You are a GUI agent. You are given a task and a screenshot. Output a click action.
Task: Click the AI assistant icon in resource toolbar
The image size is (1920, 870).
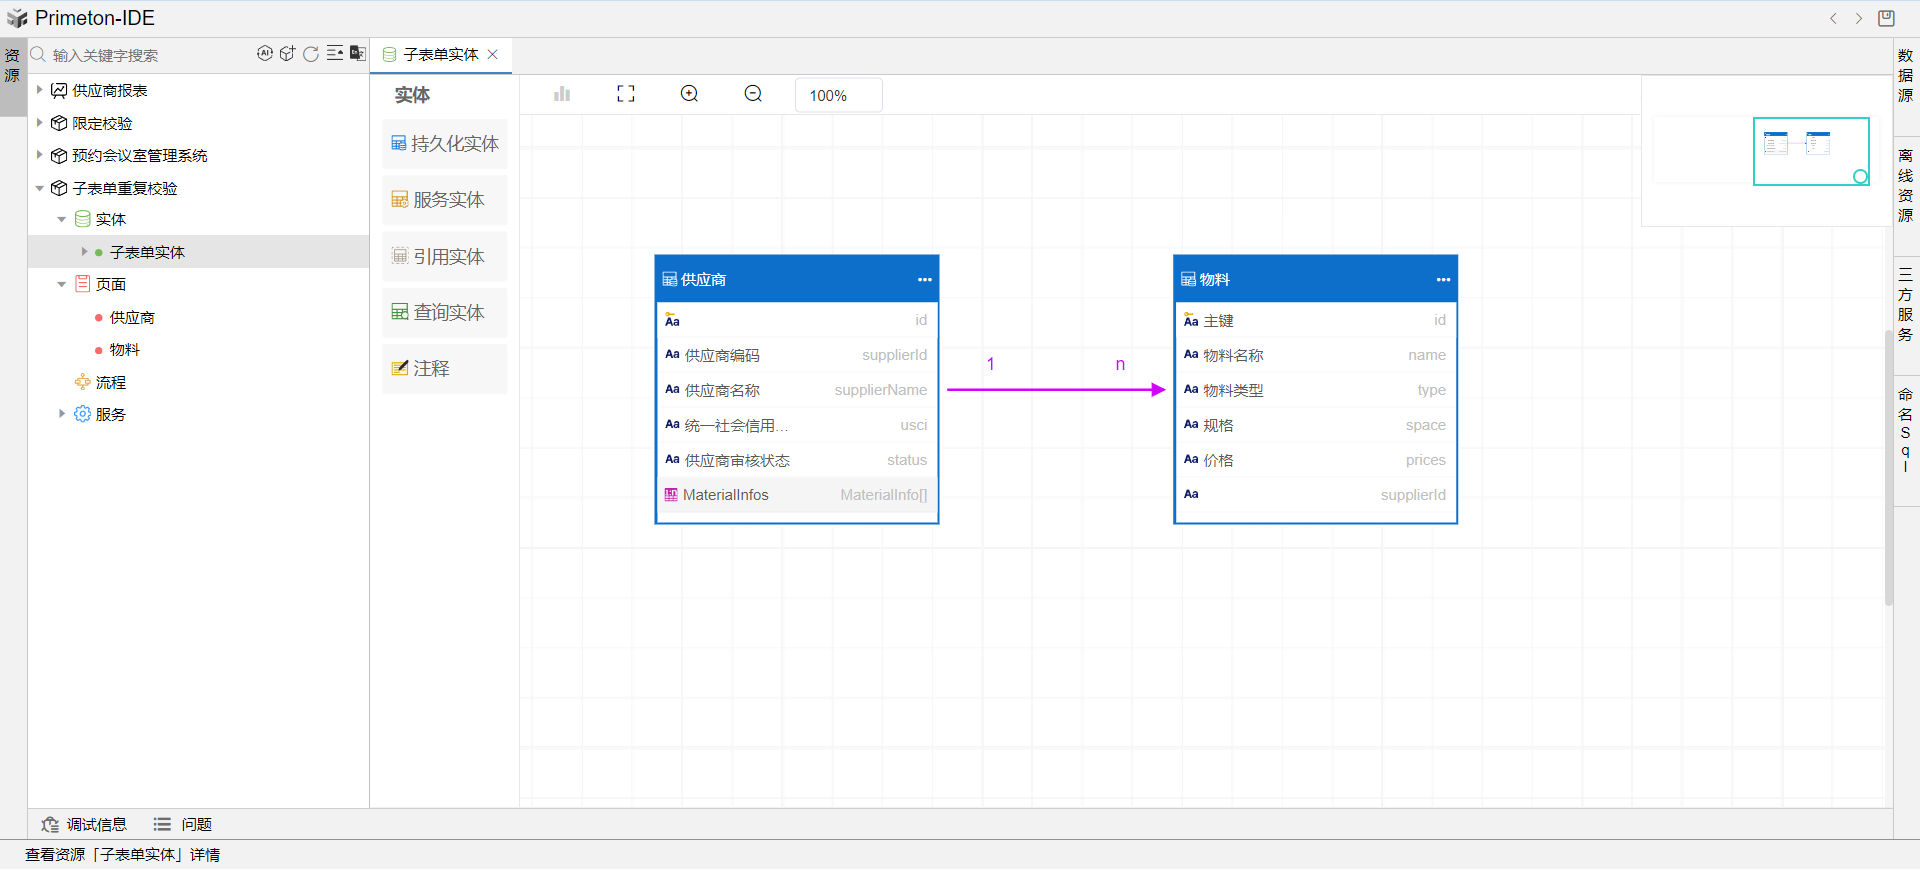pyautogui.click(x=264, y=54)
